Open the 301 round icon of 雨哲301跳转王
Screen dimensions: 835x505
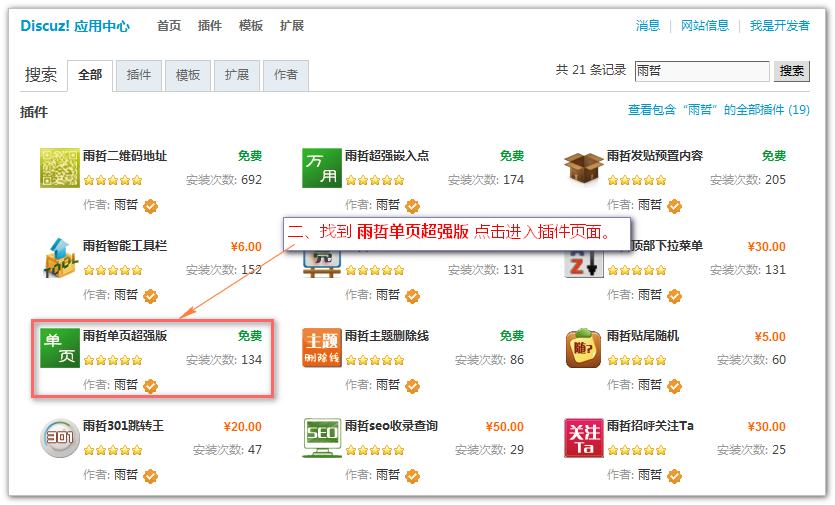tap(60, 438)
